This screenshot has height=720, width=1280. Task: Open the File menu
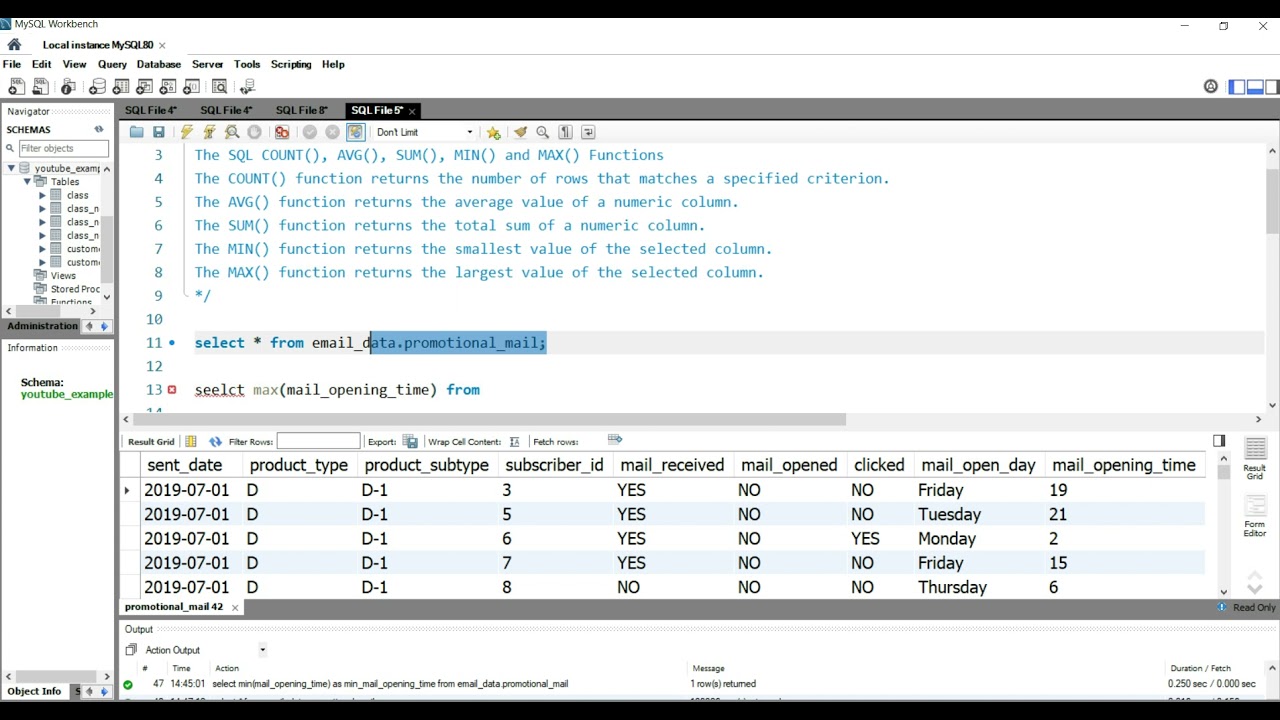pos(12,64)
